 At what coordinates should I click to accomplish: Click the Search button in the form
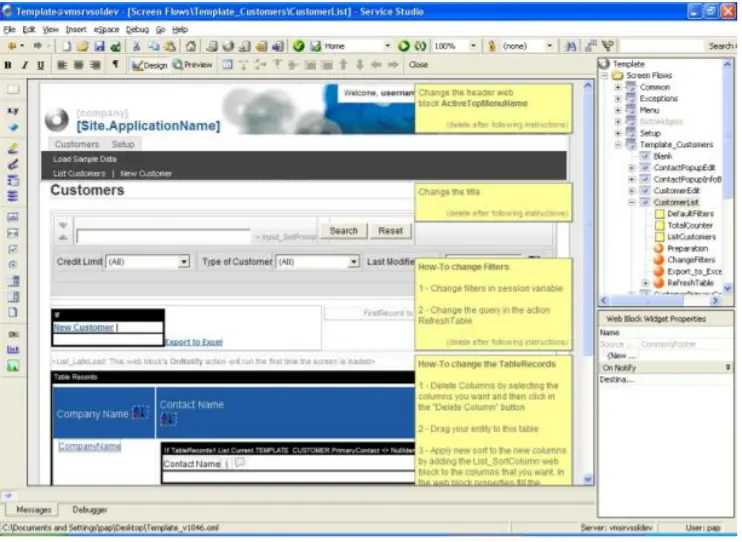click(343, 231)
